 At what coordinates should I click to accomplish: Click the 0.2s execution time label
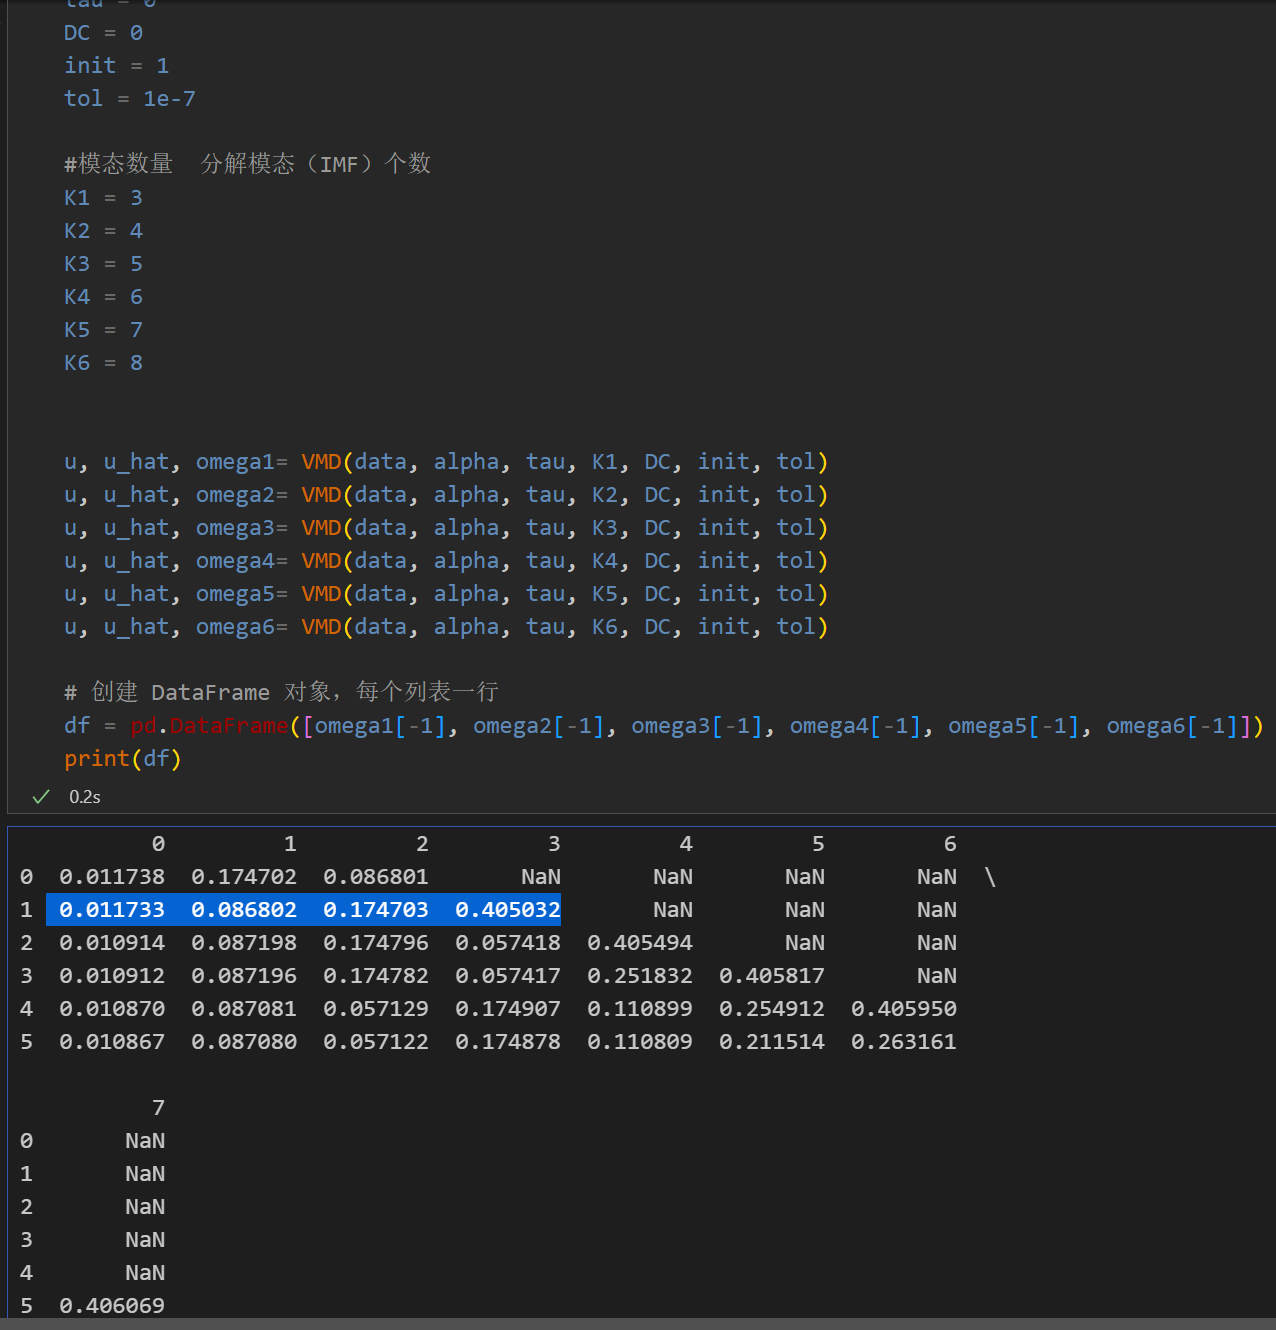pos(84,797)
